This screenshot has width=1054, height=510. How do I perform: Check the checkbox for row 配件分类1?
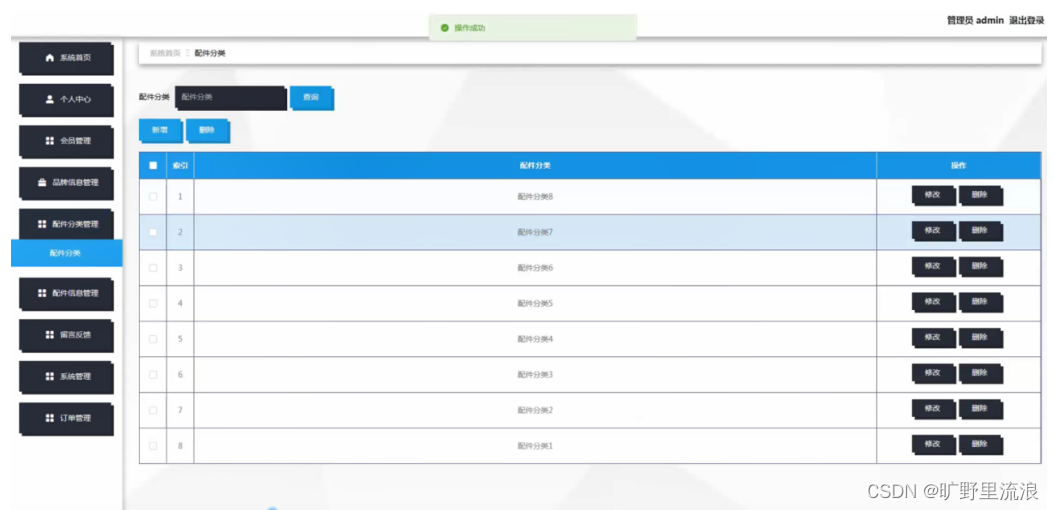click(x=153, y=446)
